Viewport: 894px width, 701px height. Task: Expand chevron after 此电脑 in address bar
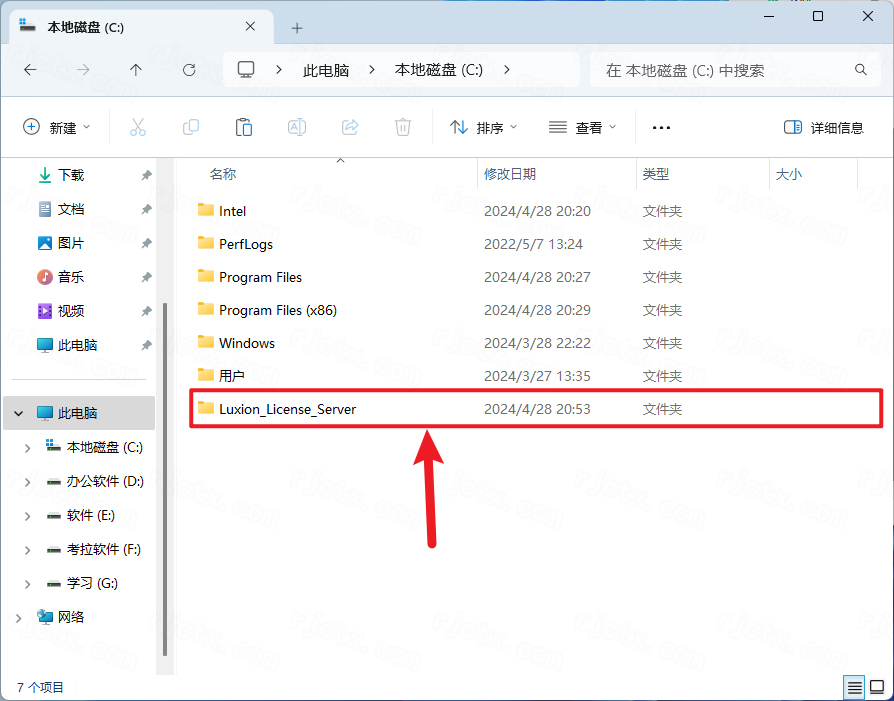372,70
